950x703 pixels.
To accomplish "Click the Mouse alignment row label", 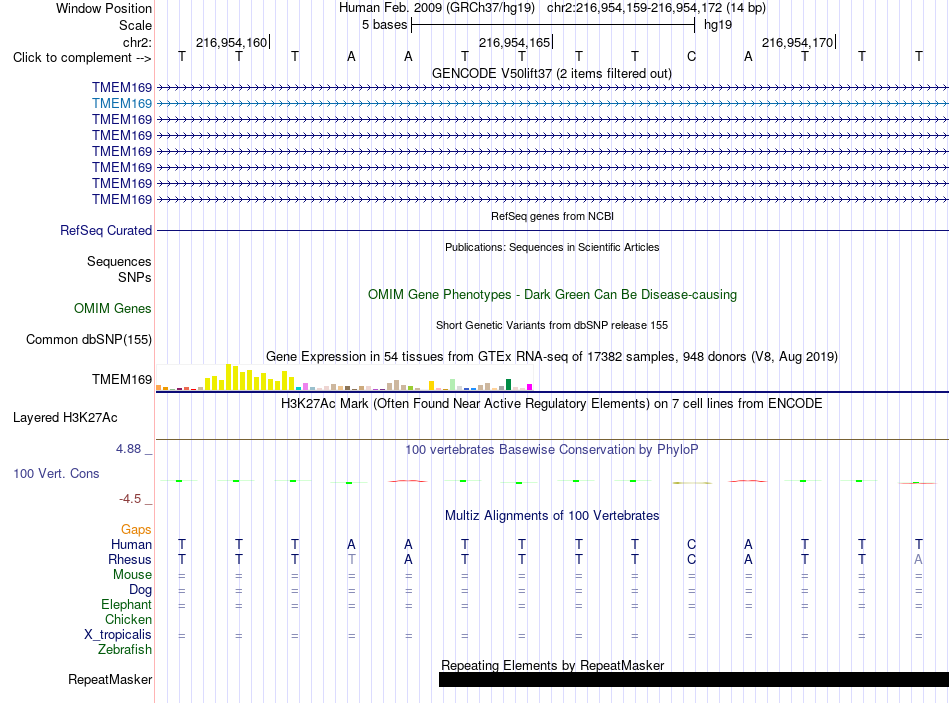I will [132, 575].
